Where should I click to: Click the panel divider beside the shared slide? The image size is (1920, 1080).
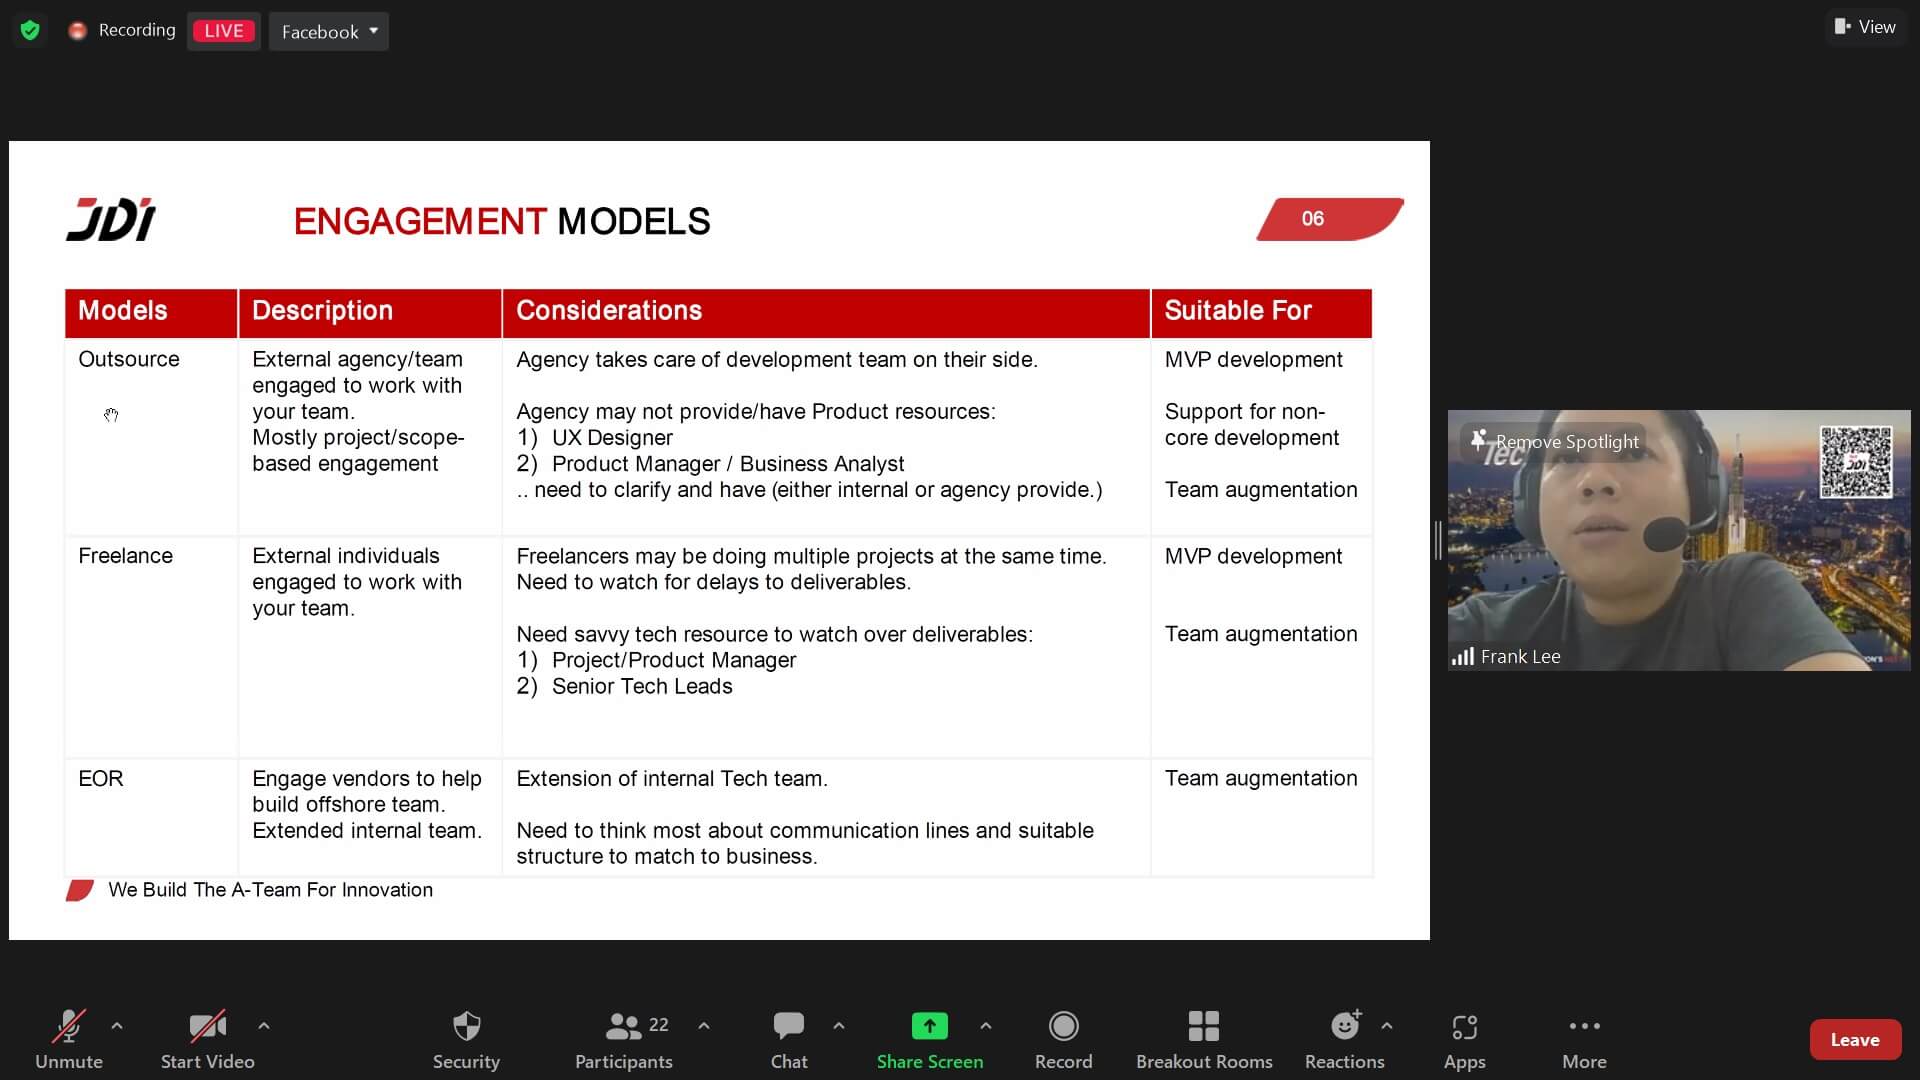point(1438,540)
